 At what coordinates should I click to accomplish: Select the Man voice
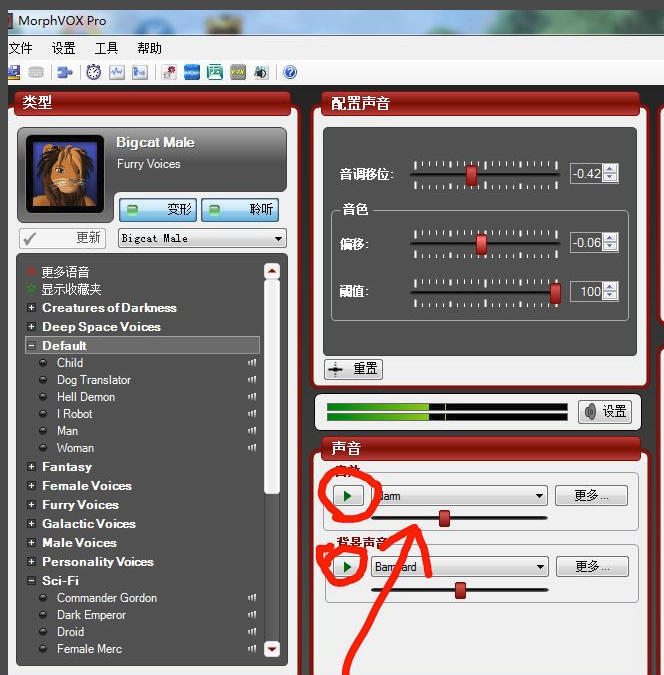click(x=67, y=431)
